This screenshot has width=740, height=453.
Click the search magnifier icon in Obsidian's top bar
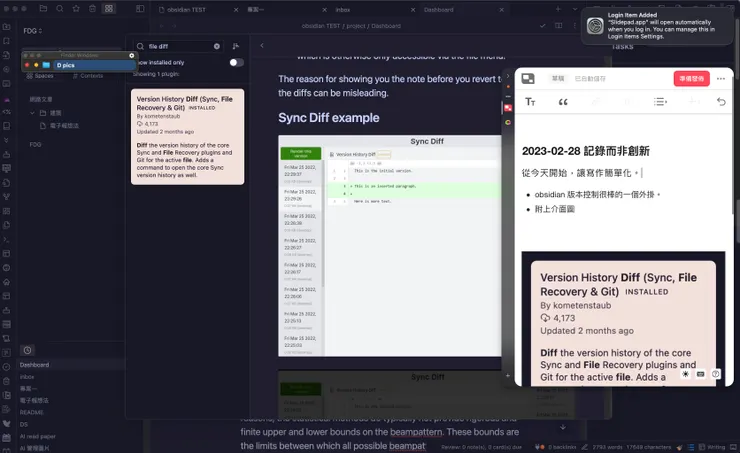click(x=59, y=8)
